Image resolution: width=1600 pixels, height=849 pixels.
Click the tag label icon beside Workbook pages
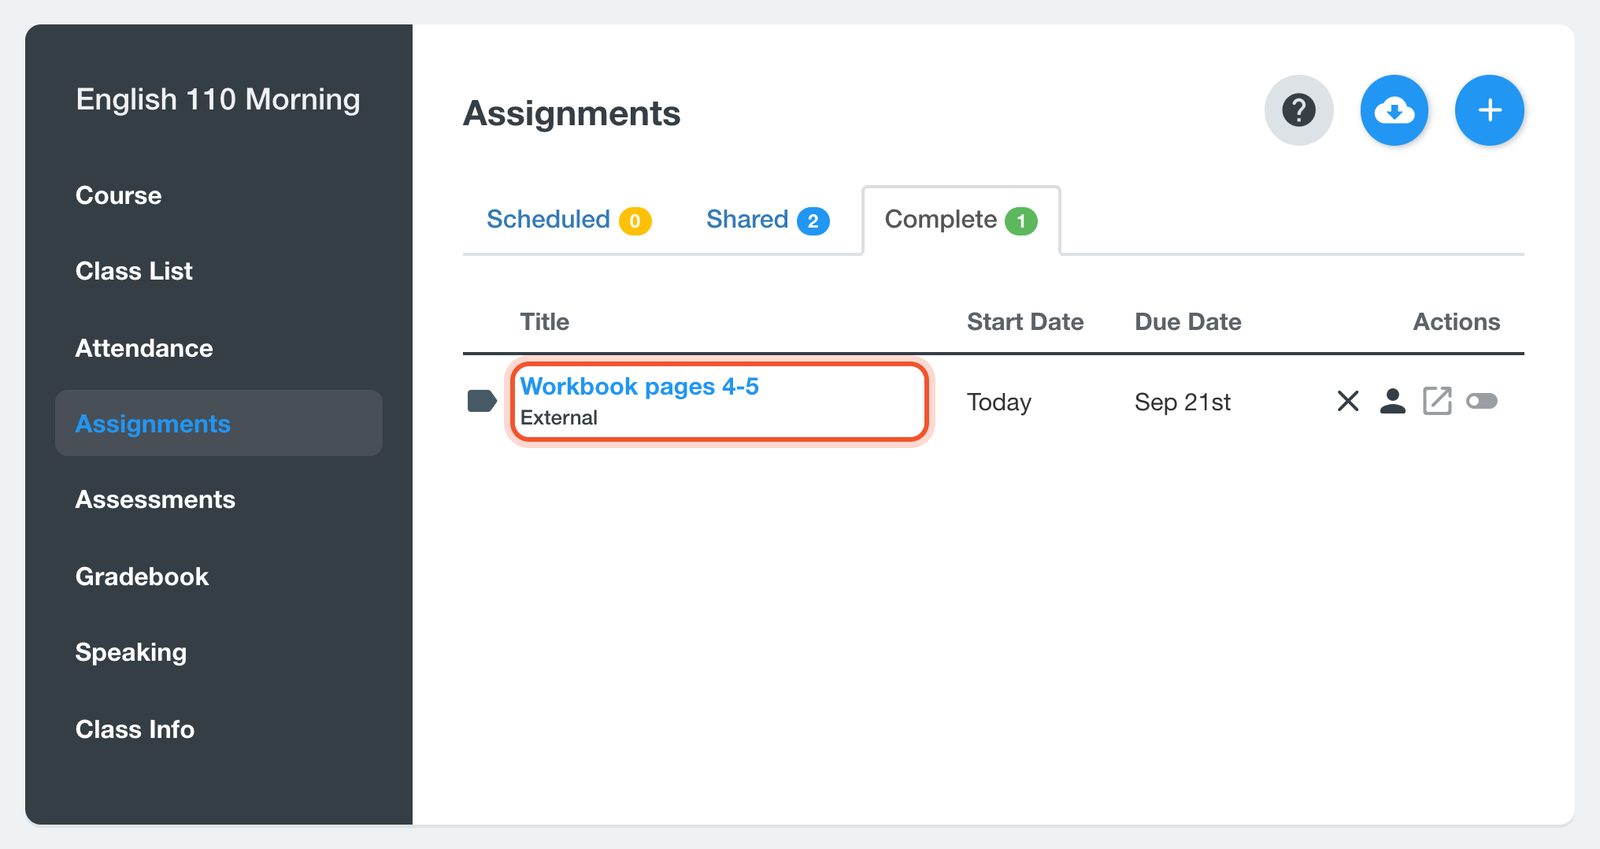pos(482,401)
